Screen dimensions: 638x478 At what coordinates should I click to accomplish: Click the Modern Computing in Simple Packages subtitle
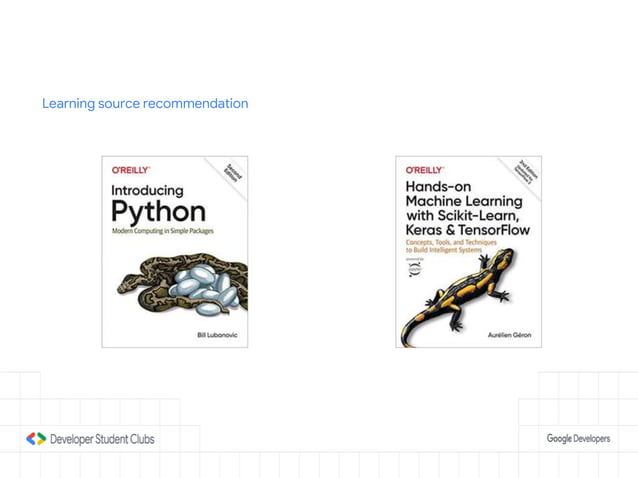(163, 231)
